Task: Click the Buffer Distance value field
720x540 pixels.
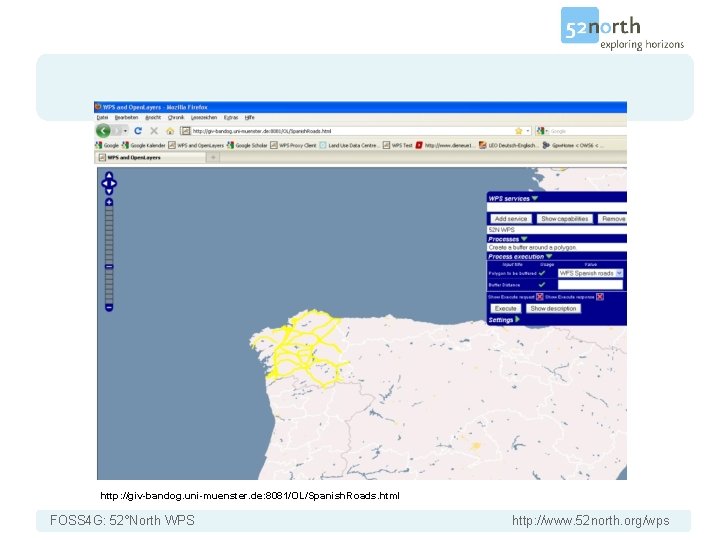Action: 590,285
